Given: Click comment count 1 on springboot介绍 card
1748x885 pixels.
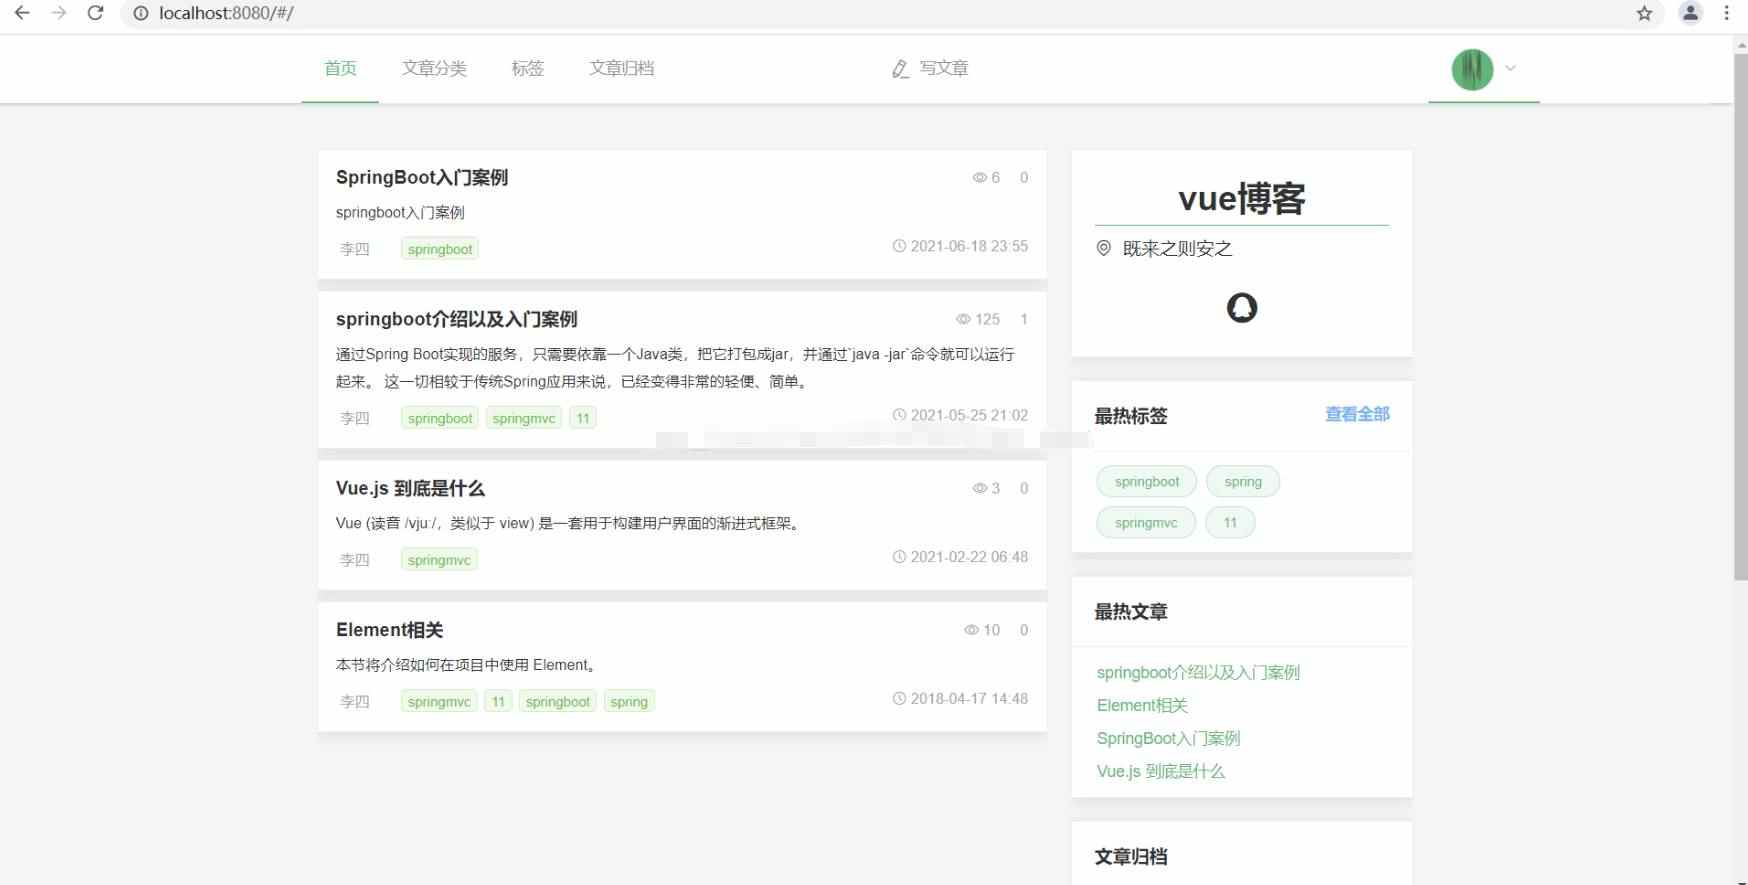Looking at the screenshot, I should (x=1024, y=319).
